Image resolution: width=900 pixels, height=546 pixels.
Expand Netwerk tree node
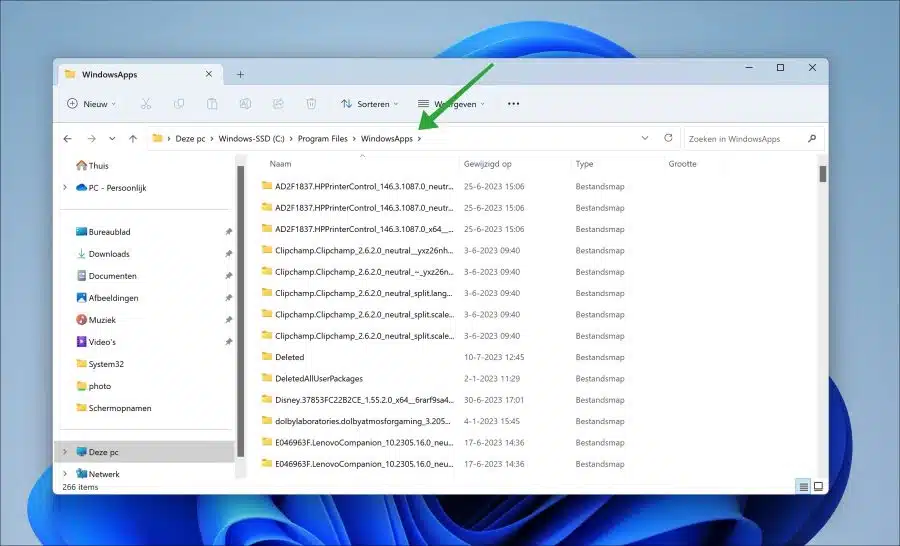pyautogui.click(x=65, y=474)
